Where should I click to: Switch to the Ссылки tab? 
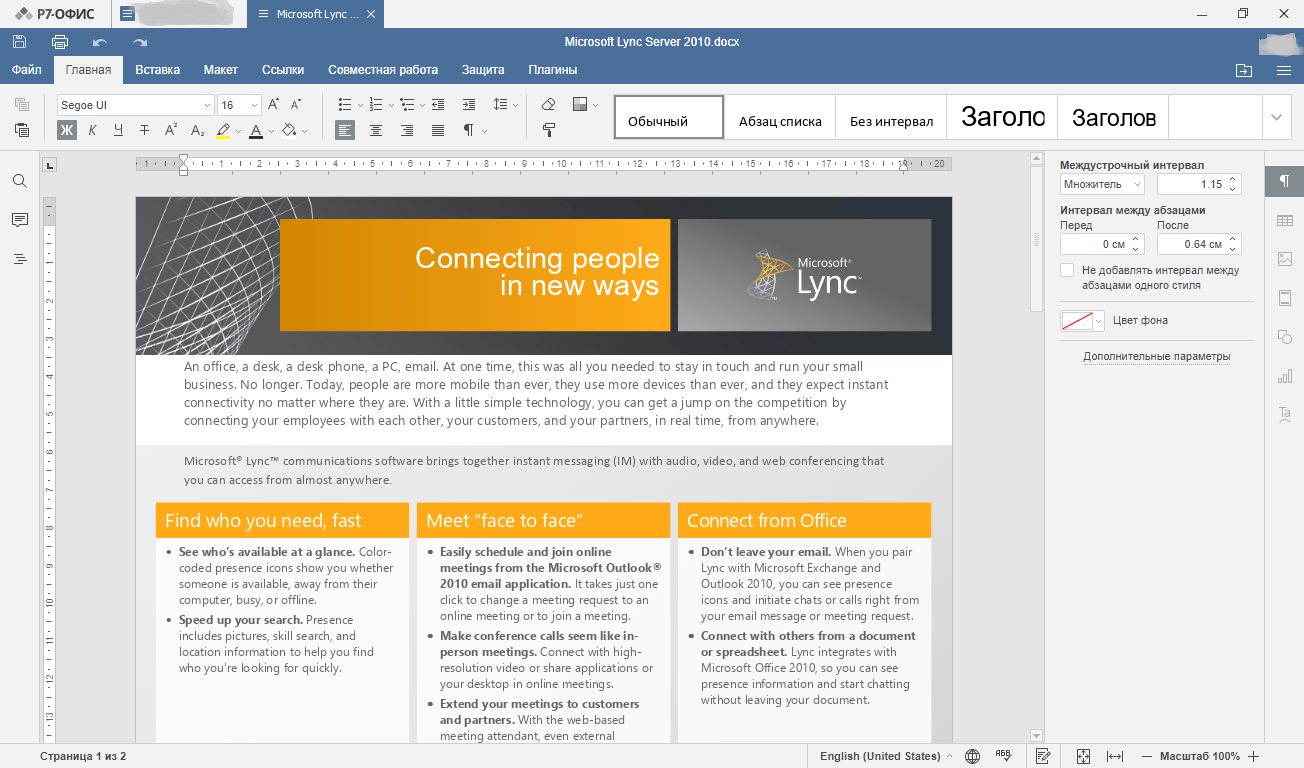point(283,70)
